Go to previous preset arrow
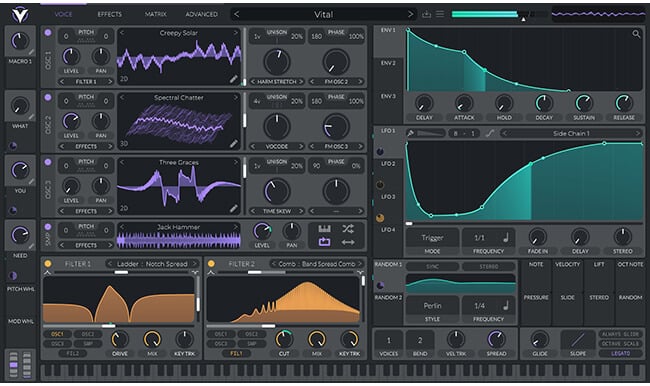The image size is (650, 386). pos(236,14)
